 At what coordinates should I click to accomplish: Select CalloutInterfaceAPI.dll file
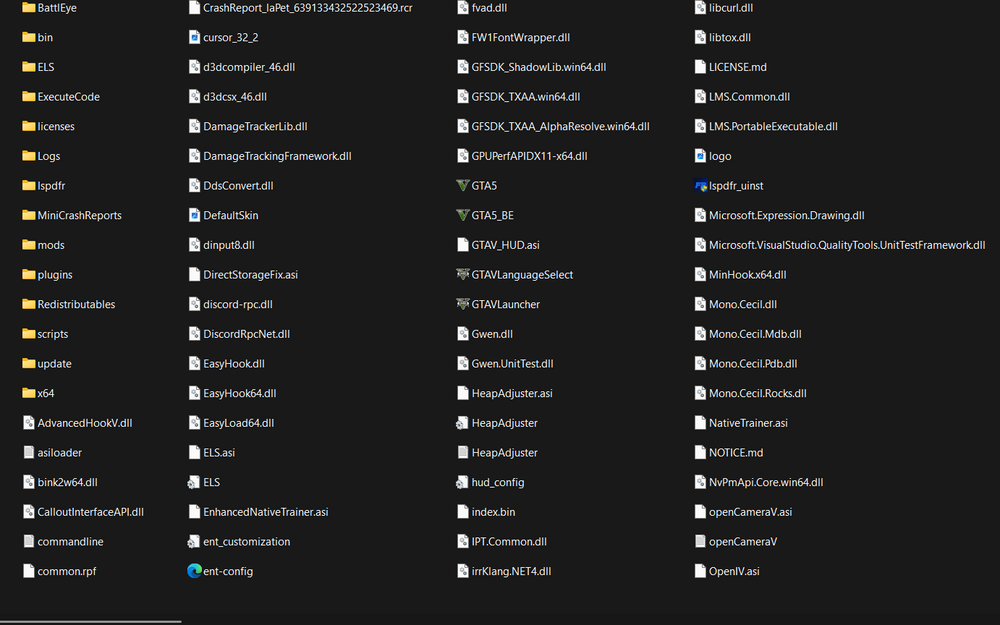84,512
